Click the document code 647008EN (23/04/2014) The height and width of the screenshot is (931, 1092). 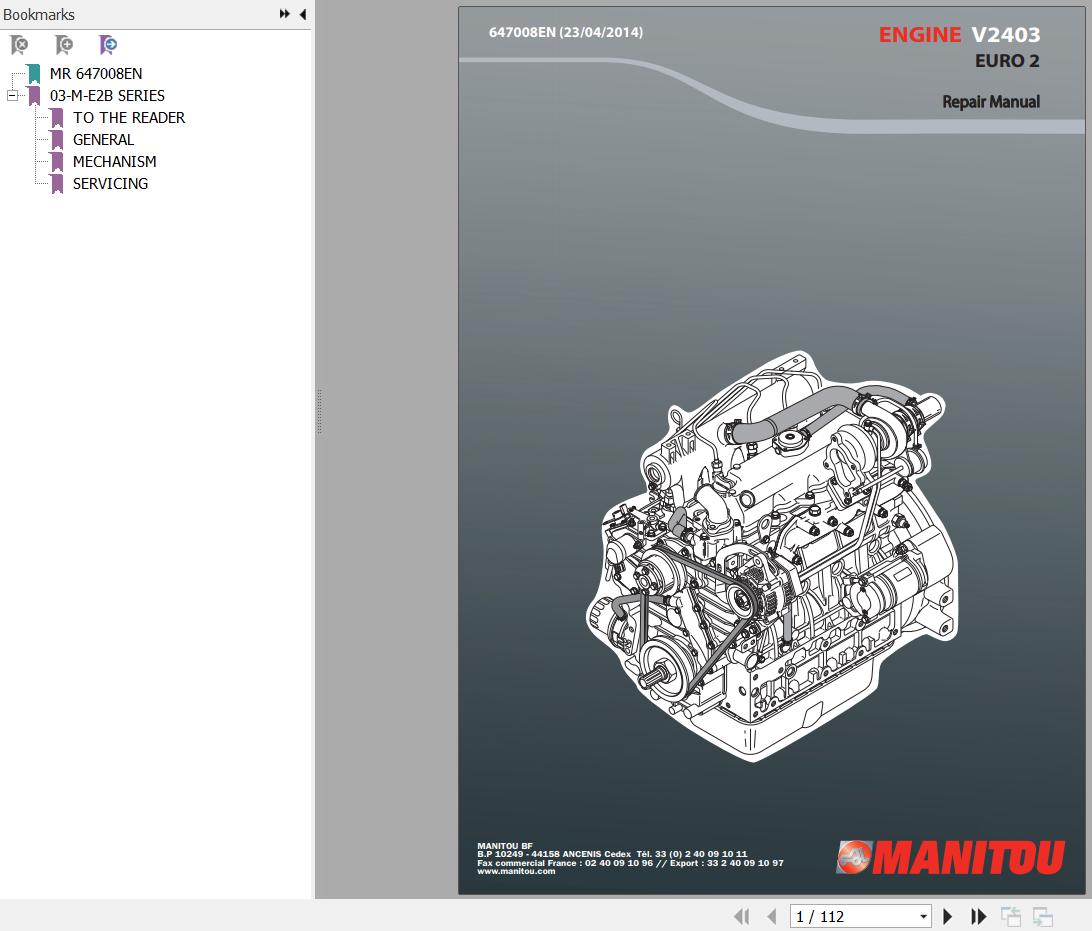[566, 32]
